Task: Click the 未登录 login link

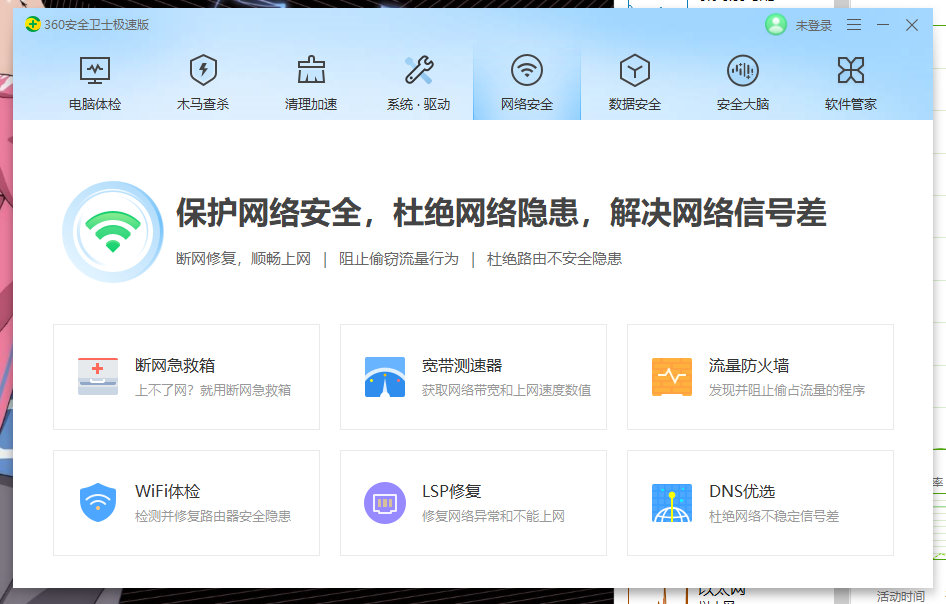Action: 815,25
